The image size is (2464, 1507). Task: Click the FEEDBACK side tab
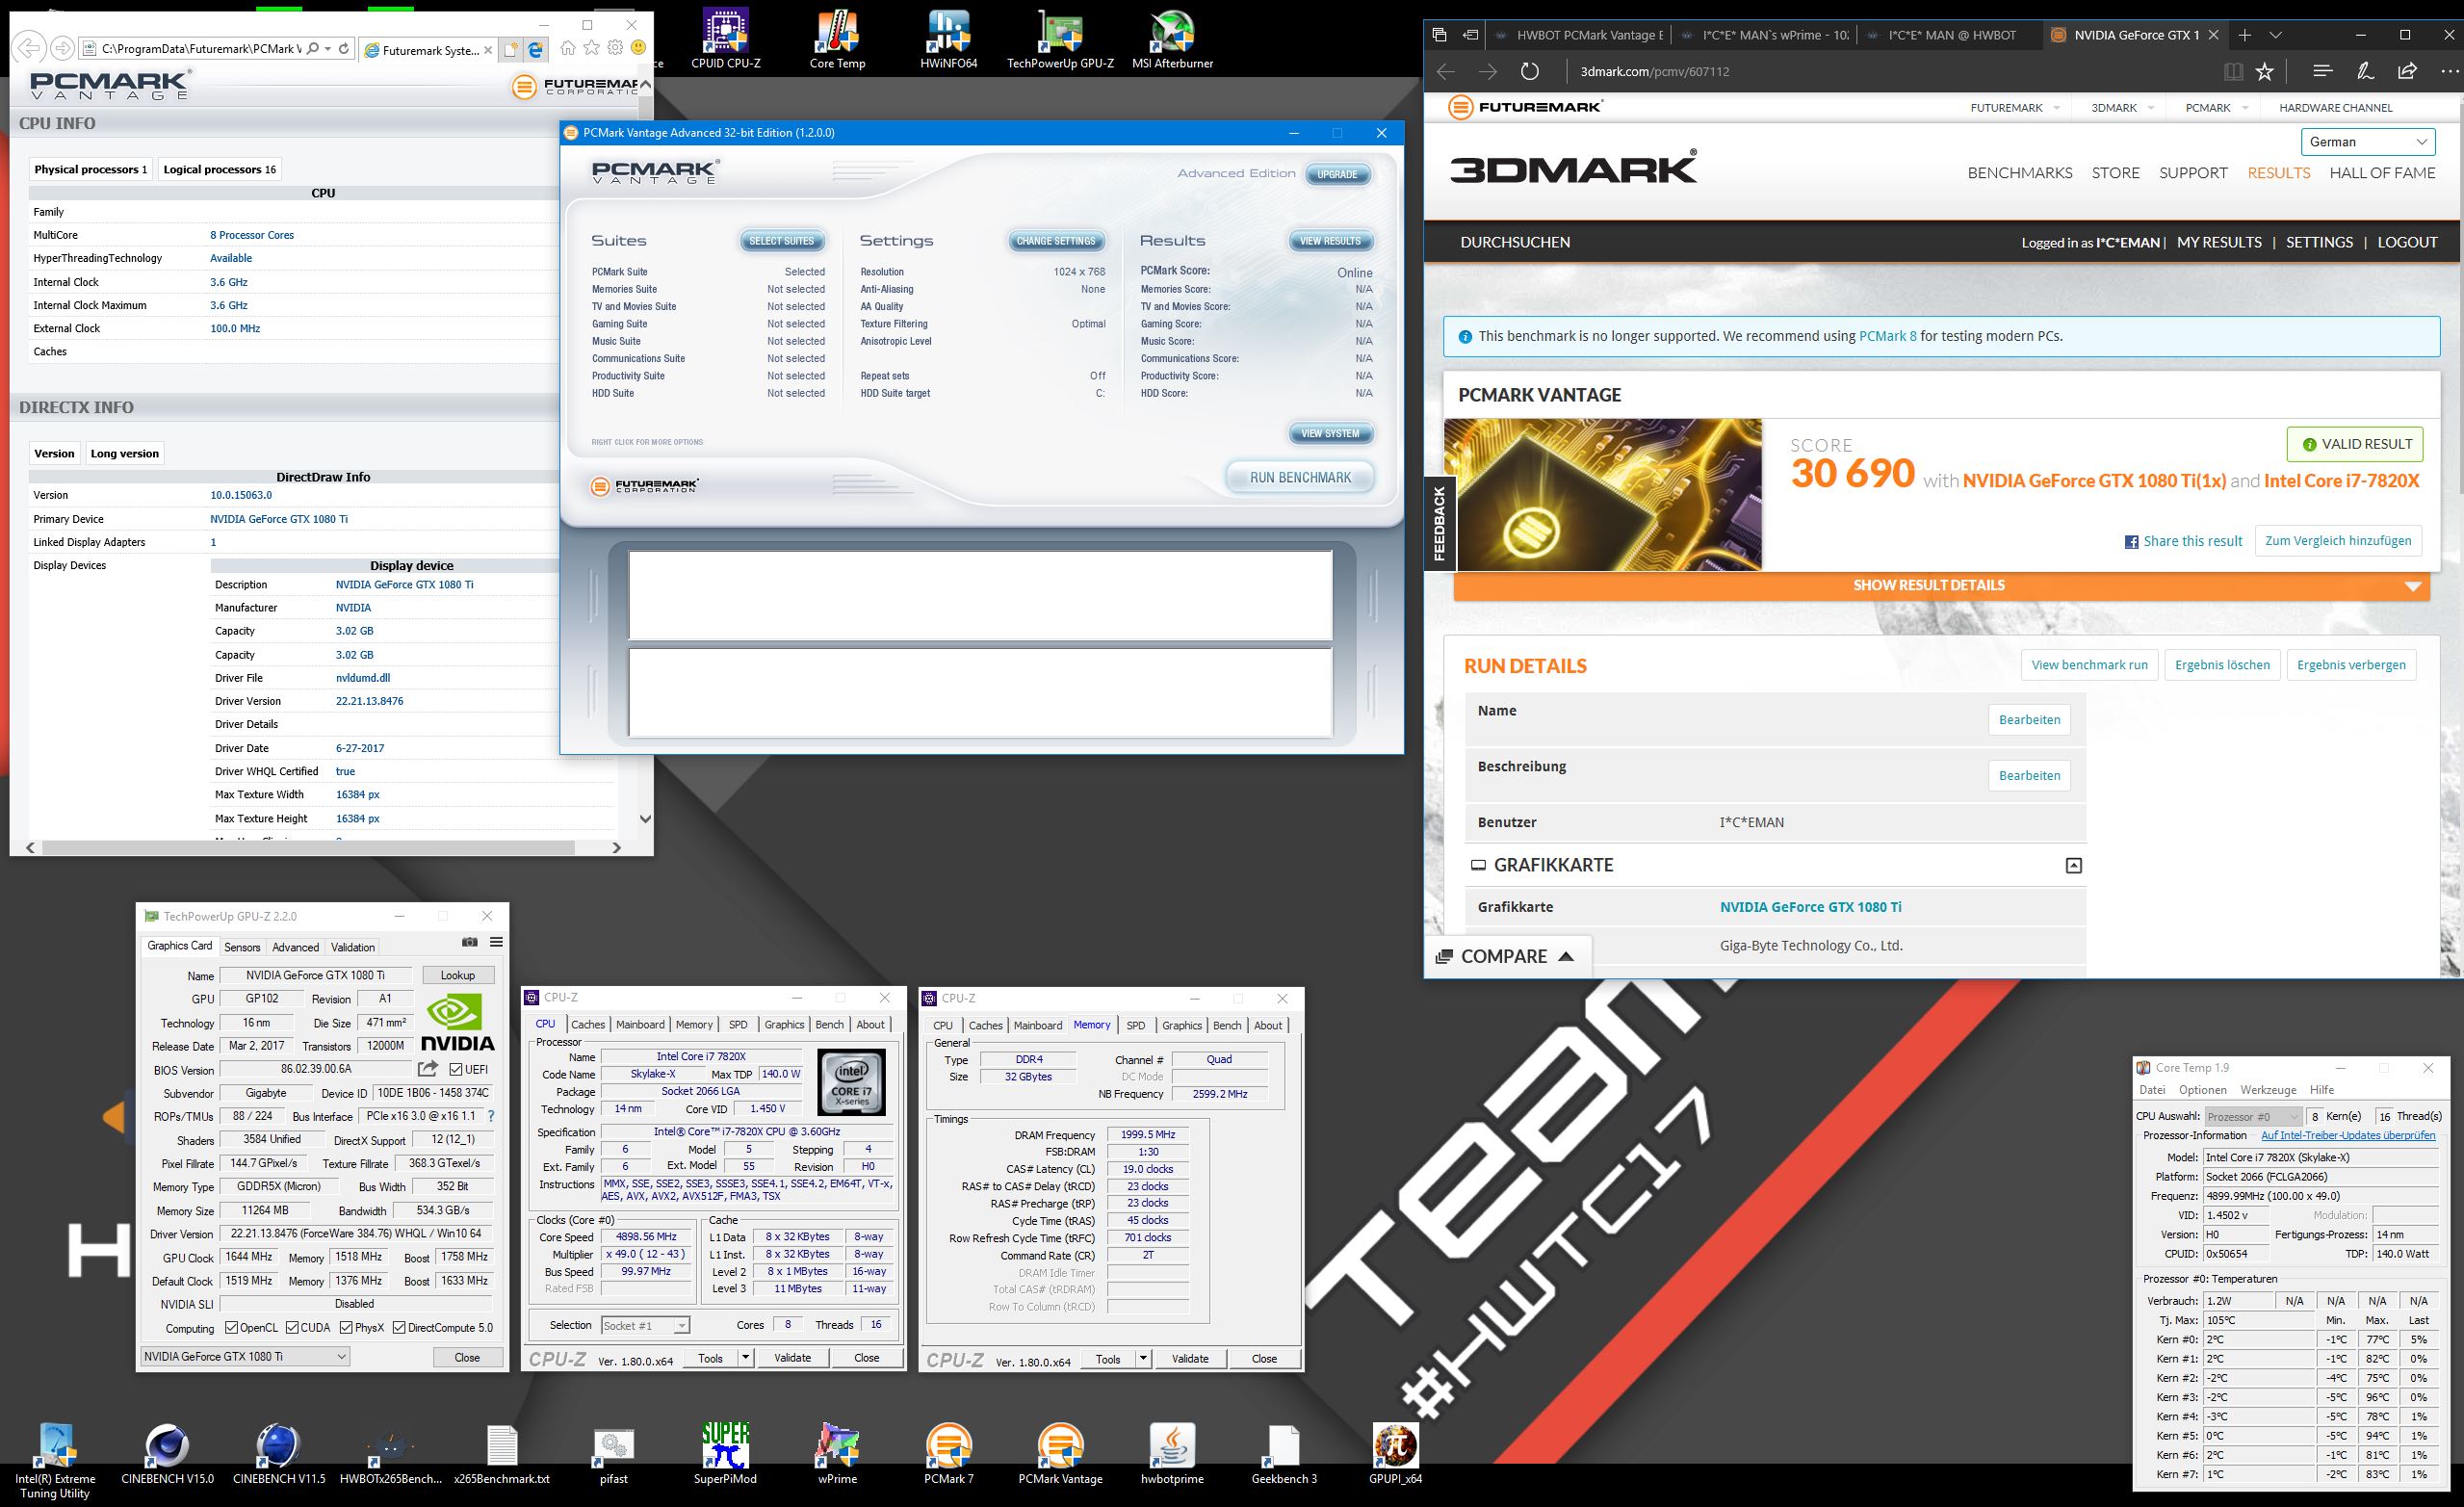[1440, 523]
